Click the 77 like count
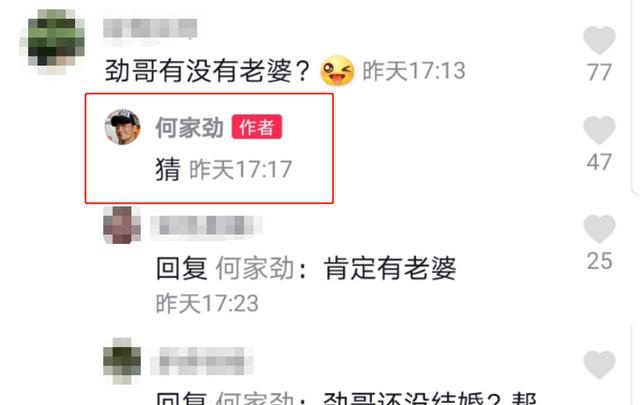The width and height of the screenshot is (640, 405). (599, 72)
